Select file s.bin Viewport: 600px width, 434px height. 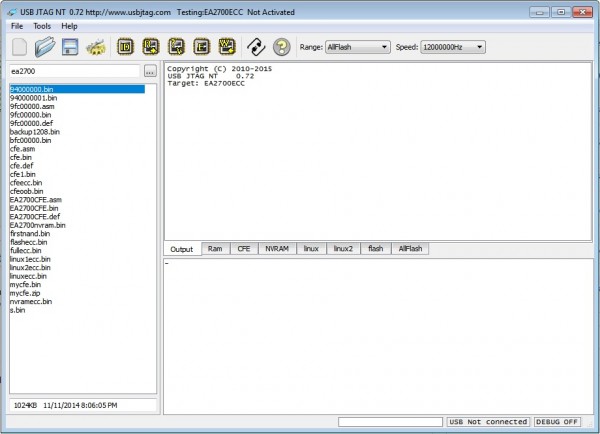click(18, 310)
